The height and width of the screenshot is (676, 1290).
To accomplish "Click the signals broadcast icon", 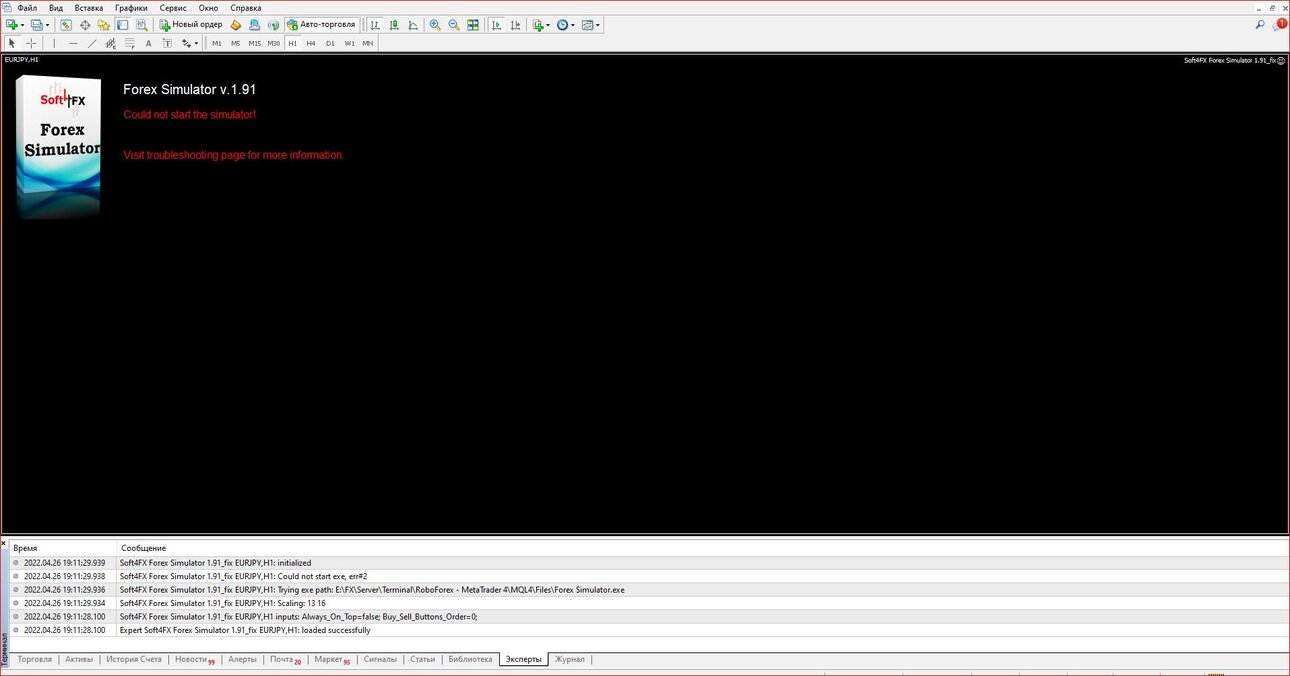I will pyautogui.click(x=273, y=25).
